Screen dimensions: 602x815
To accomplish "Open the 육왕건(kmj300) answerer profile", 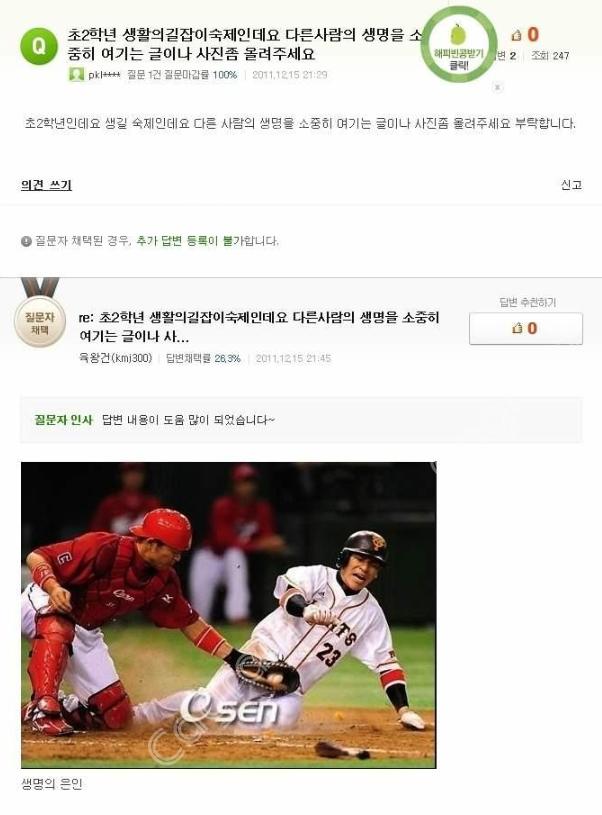I will point(115,358).
